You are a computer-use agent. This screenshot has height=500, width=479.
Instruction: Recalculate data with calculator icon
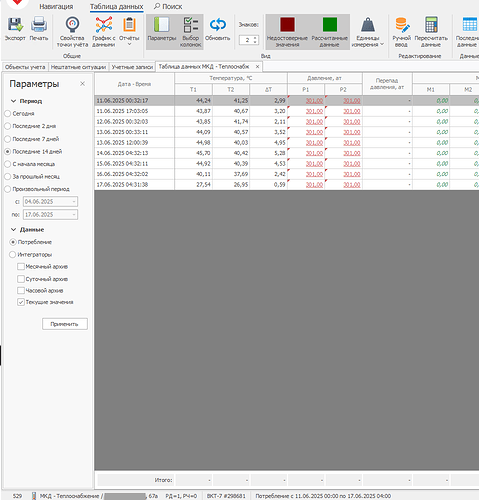coord(431,32)
